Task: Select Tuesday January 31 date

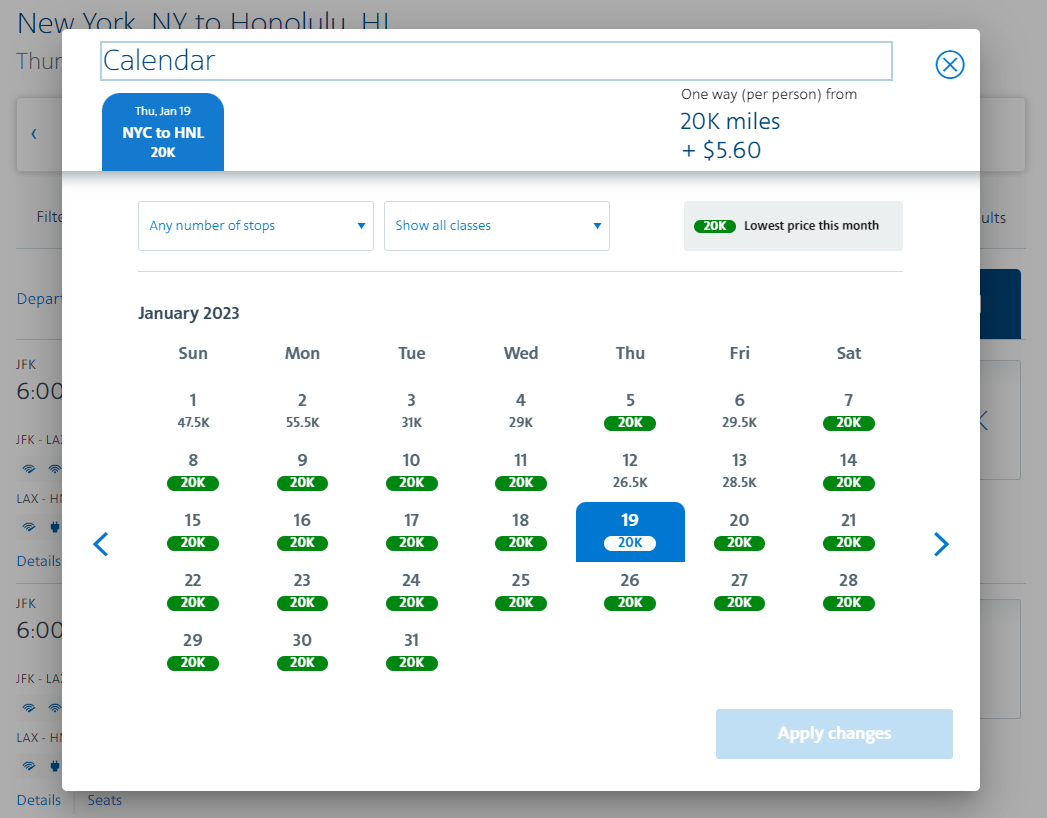Action: coord(411,652)
